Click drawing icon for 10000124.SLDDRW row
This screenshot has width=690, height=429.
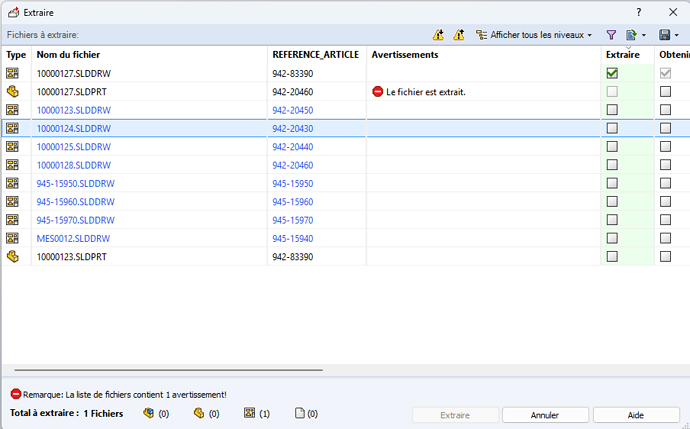pos(12,128)
